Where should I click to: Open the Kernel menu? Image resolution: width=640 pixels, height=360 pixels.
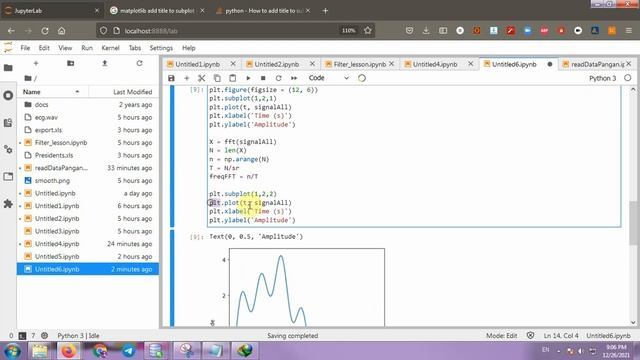coord(110,48)
